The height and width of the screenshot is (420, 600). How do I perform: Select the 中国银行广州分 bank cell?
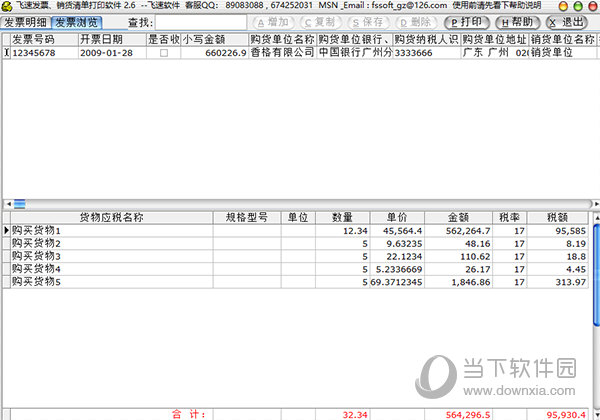355,53
